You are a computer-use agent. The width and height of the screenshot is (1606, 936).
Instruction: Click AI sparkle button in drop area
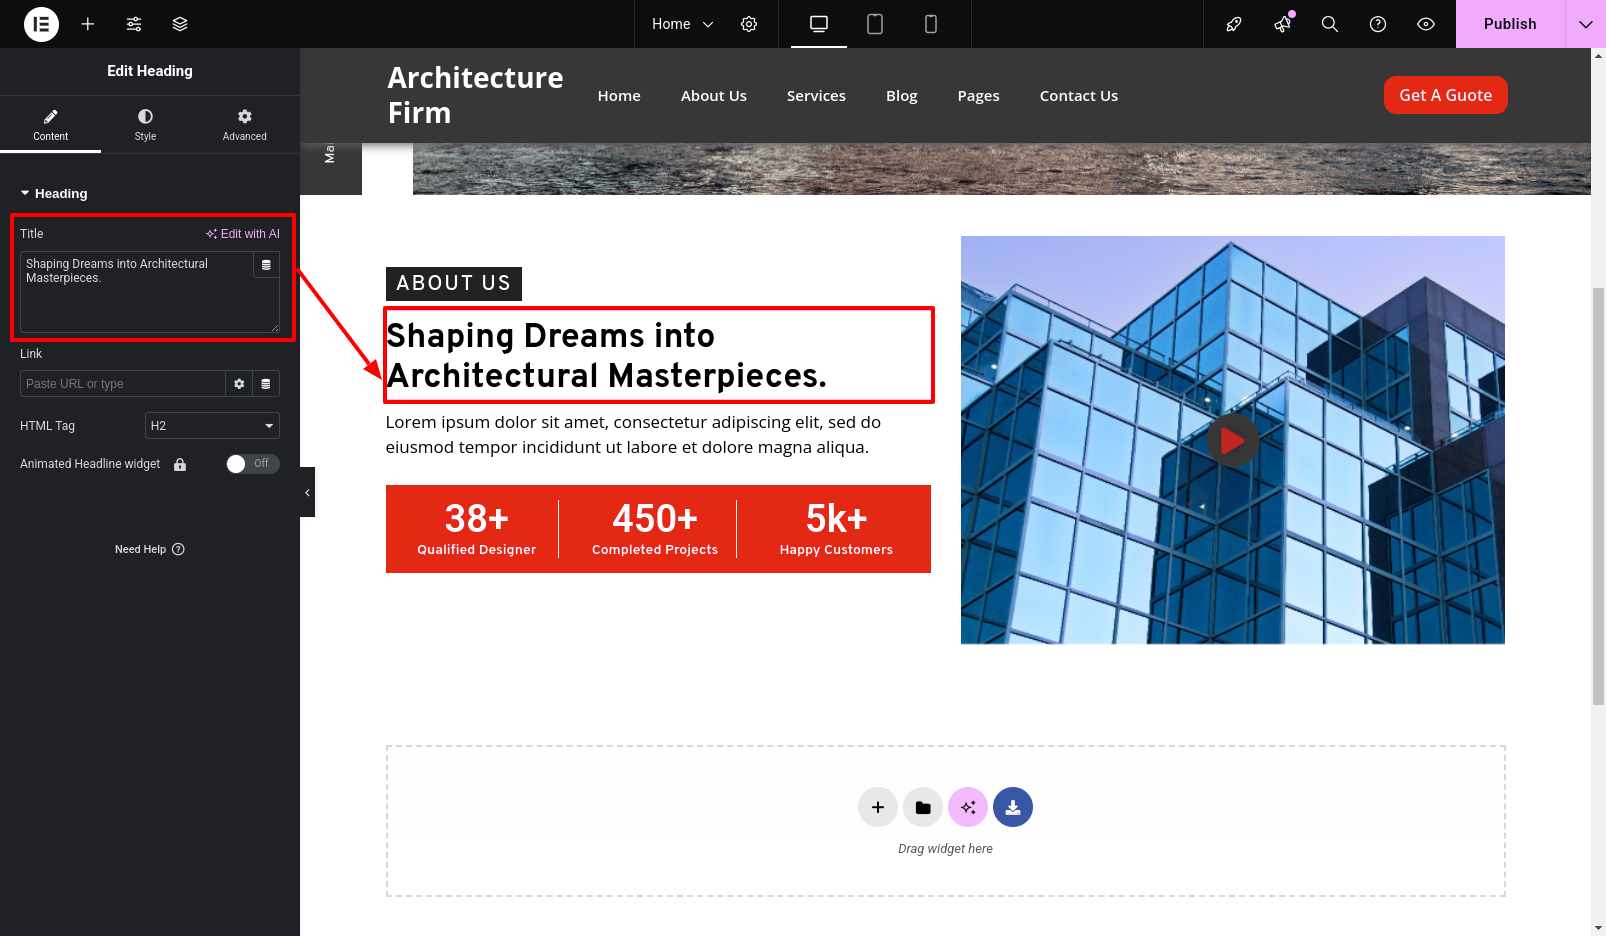click(x=968, y=807)
